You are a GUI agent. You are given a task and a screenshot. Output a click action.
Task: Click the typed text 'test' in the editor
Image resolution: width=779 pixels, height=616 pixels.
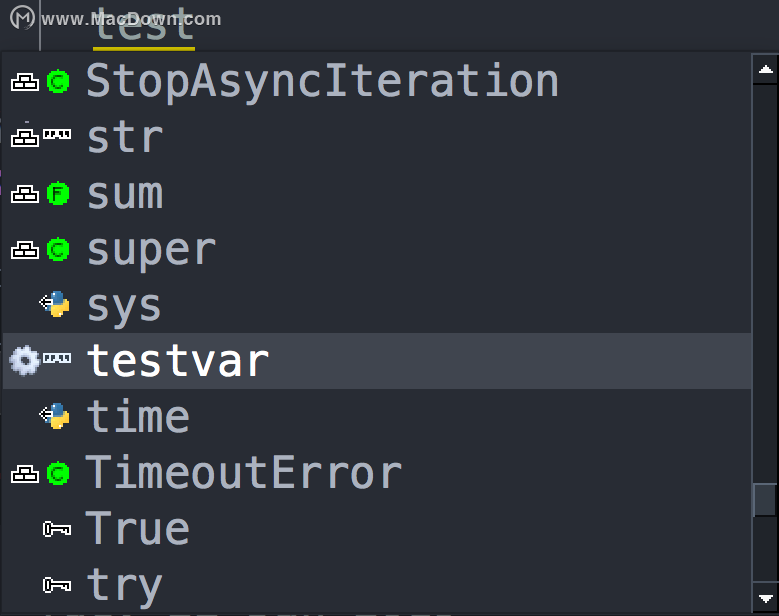pos(144,25)
